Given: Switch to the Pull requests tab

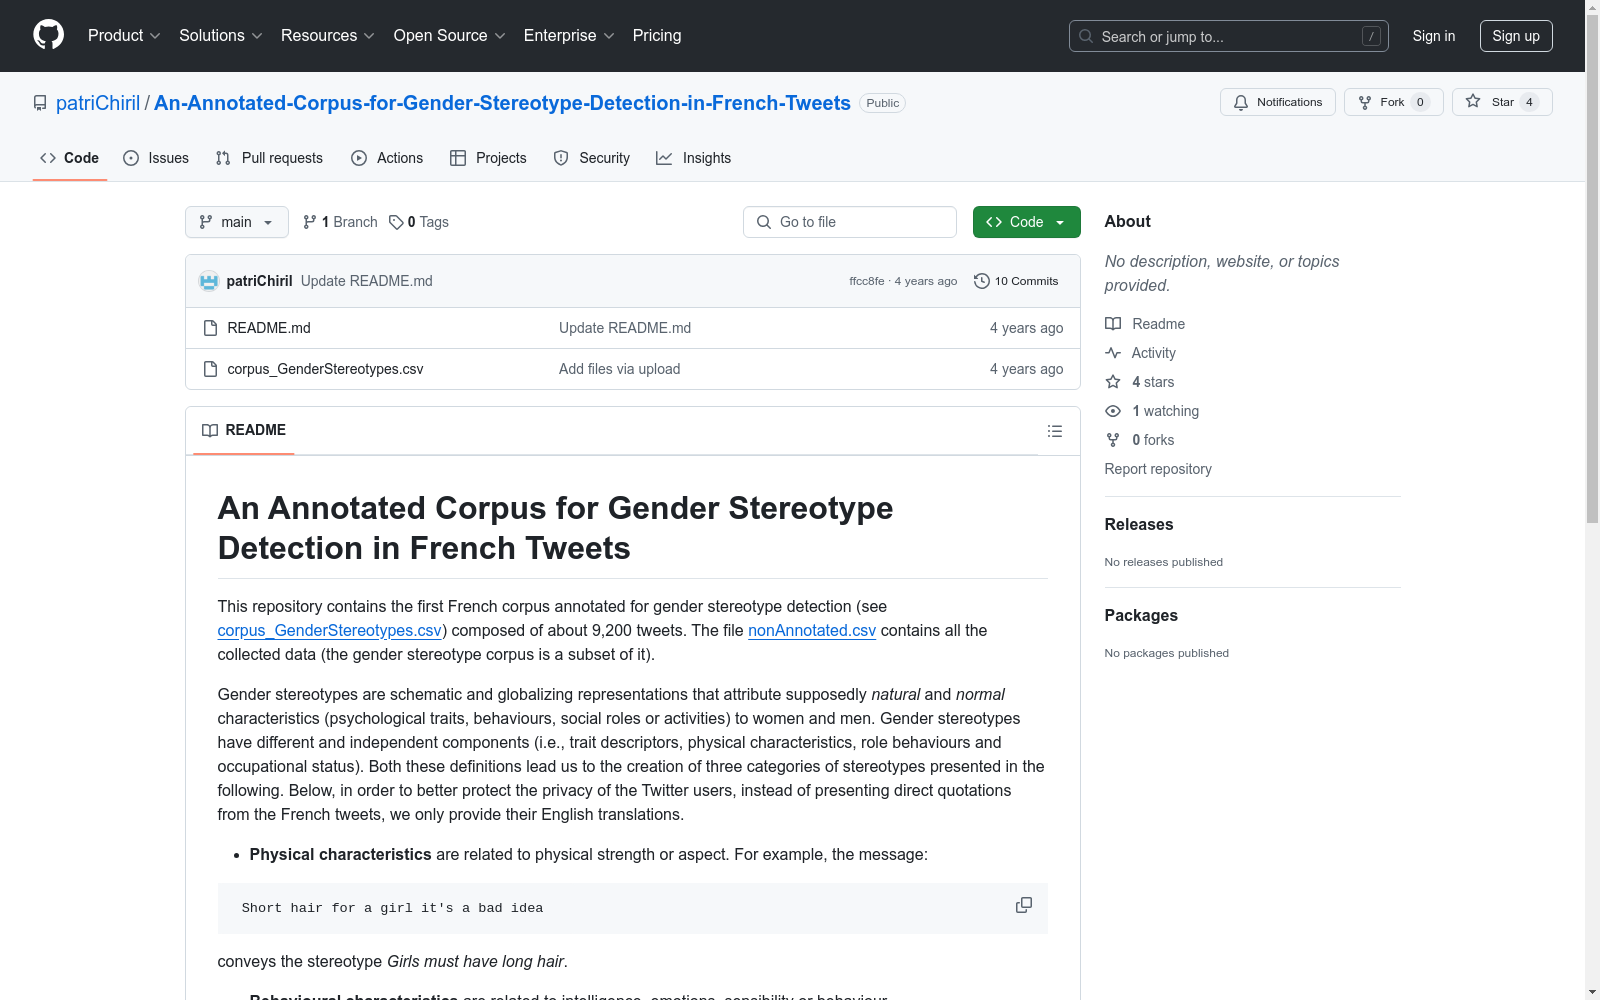Looking at the screenshot, I should click(269, 158).
